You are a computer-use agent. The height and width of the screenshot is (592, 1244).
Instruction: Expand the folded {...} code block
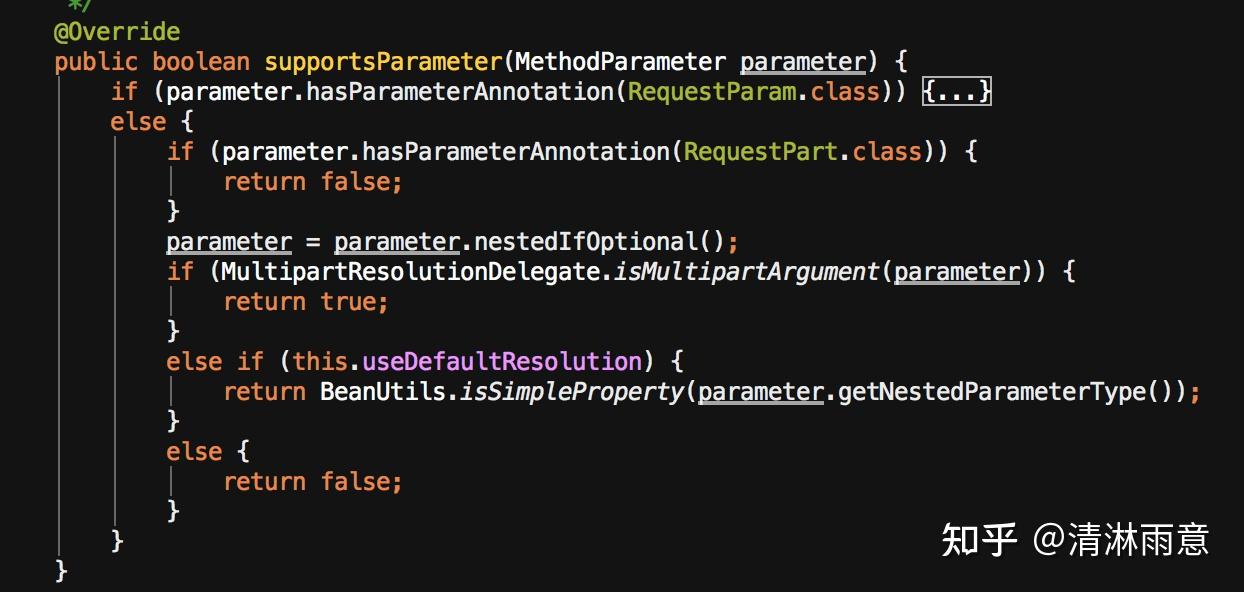(x=957, y=92)
